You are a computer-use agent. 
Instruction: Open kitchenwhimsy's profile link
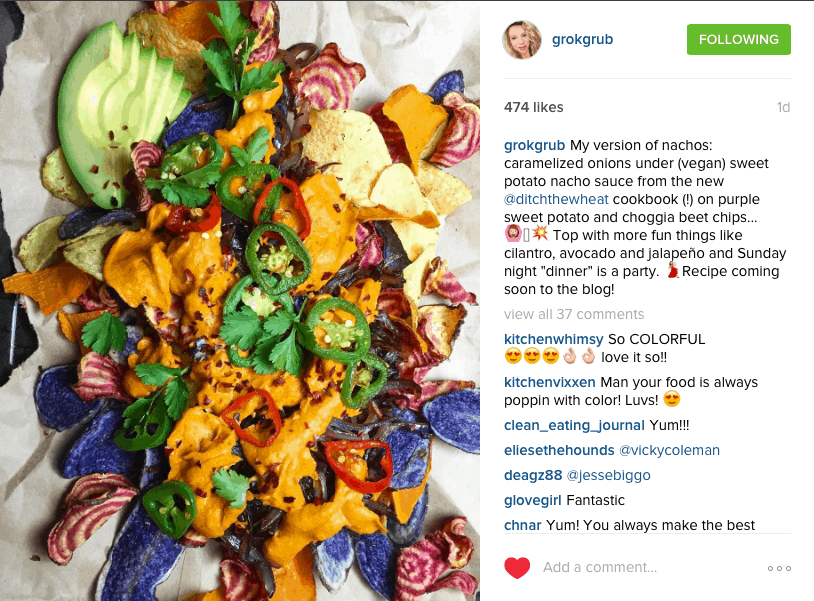pyautogui.click(x=553, y=339)
